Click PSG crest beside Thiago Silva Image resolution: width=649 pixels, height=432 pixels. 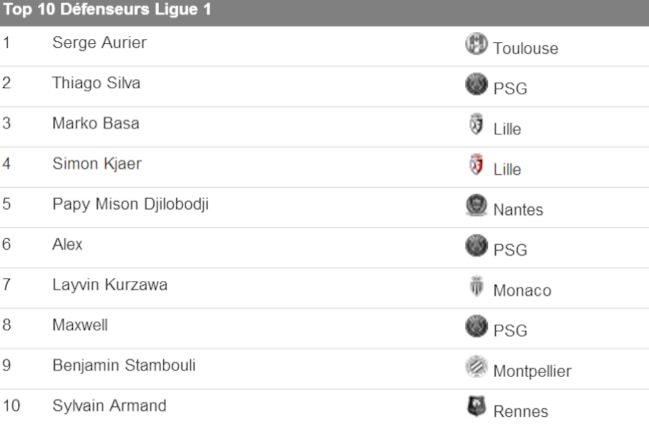click(x=476, y=84)
